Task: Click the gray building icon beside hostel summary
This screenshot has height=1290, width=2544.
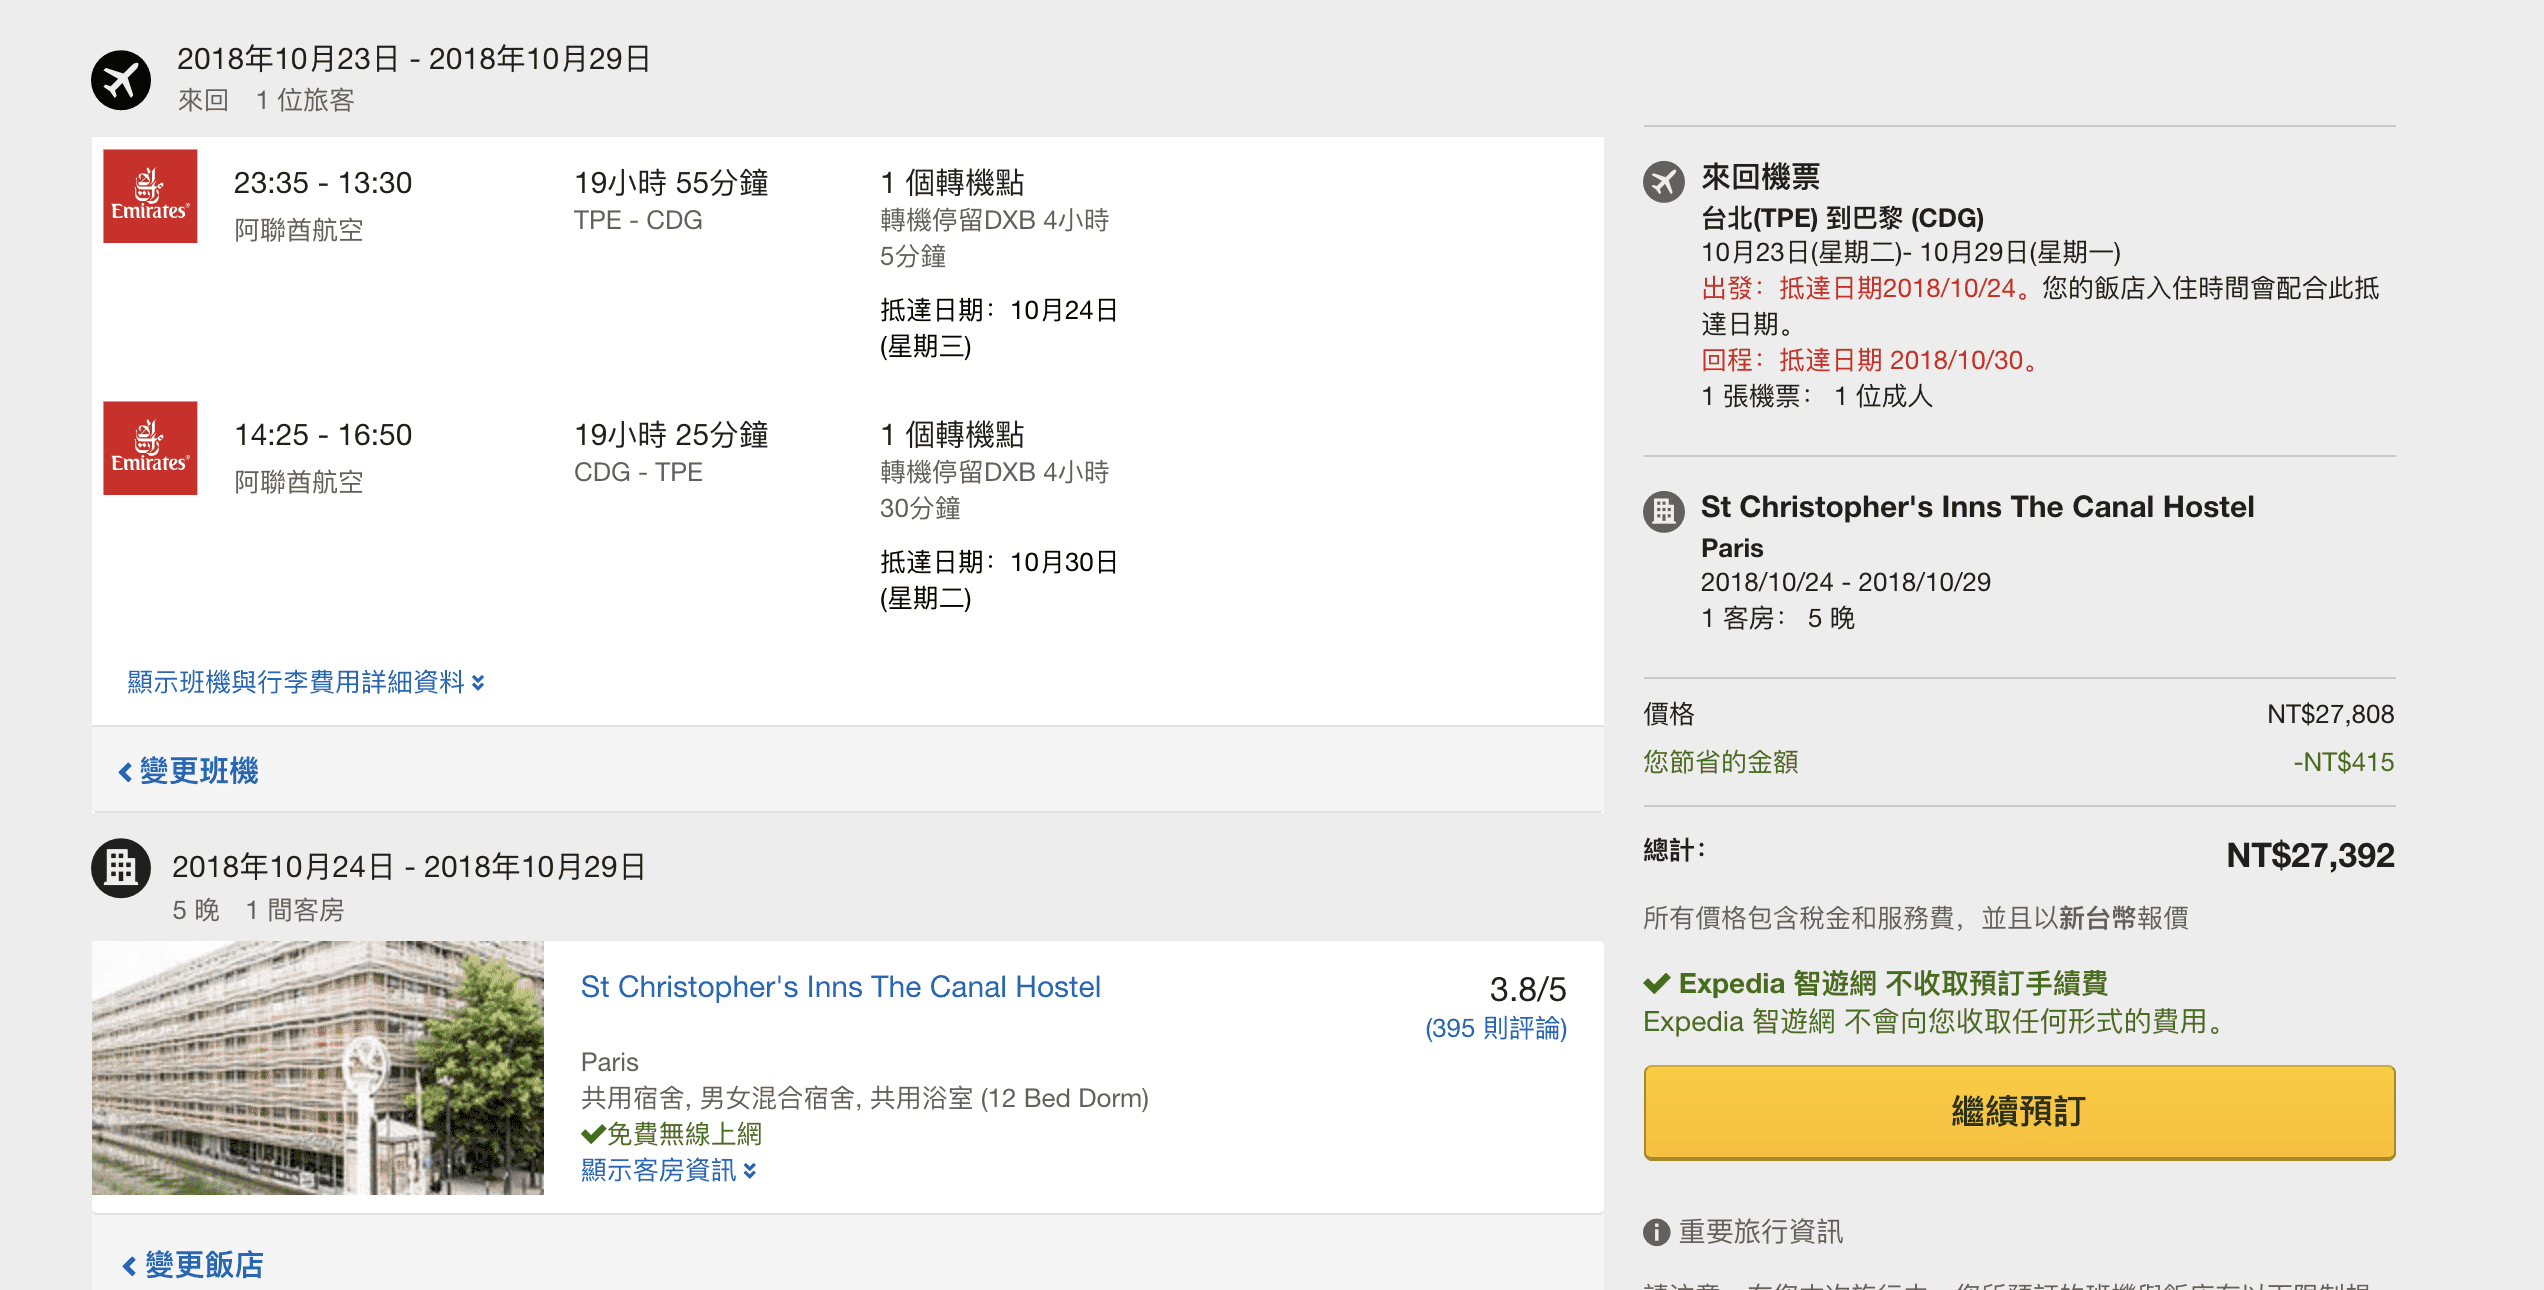Action: [x=1663, y=512]
